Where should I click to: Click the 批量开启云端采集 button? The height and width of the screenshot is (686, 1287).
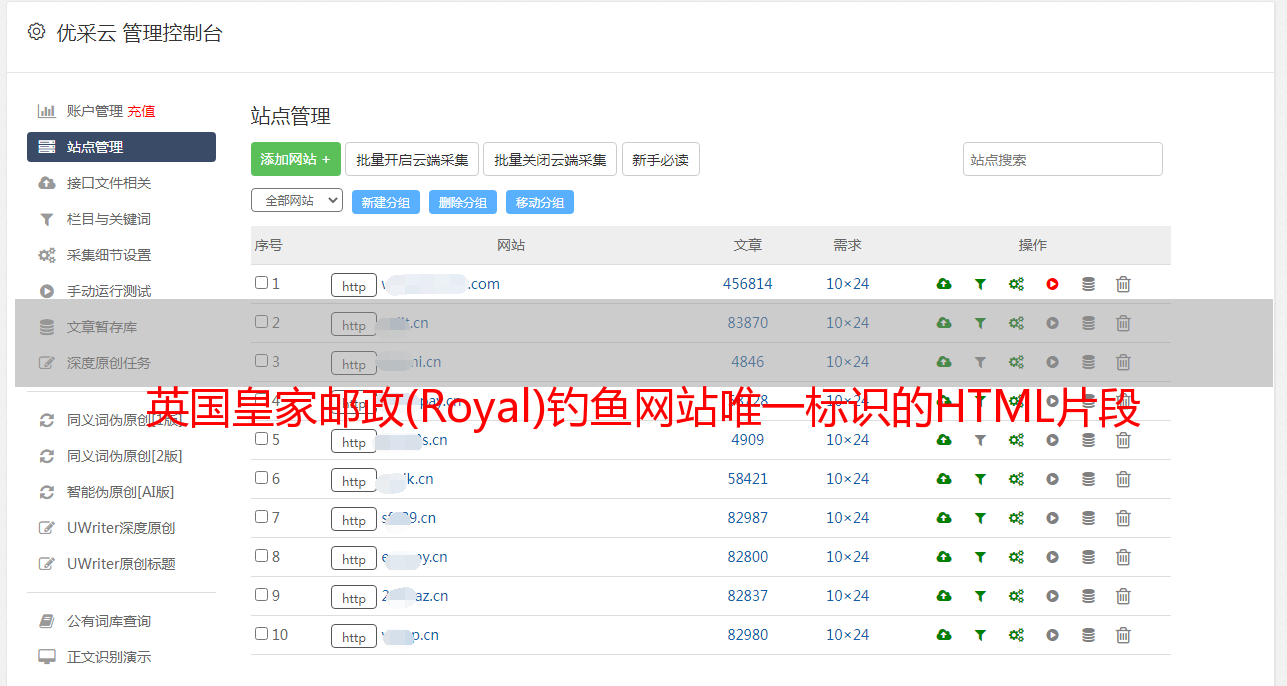tap(412, 159)
